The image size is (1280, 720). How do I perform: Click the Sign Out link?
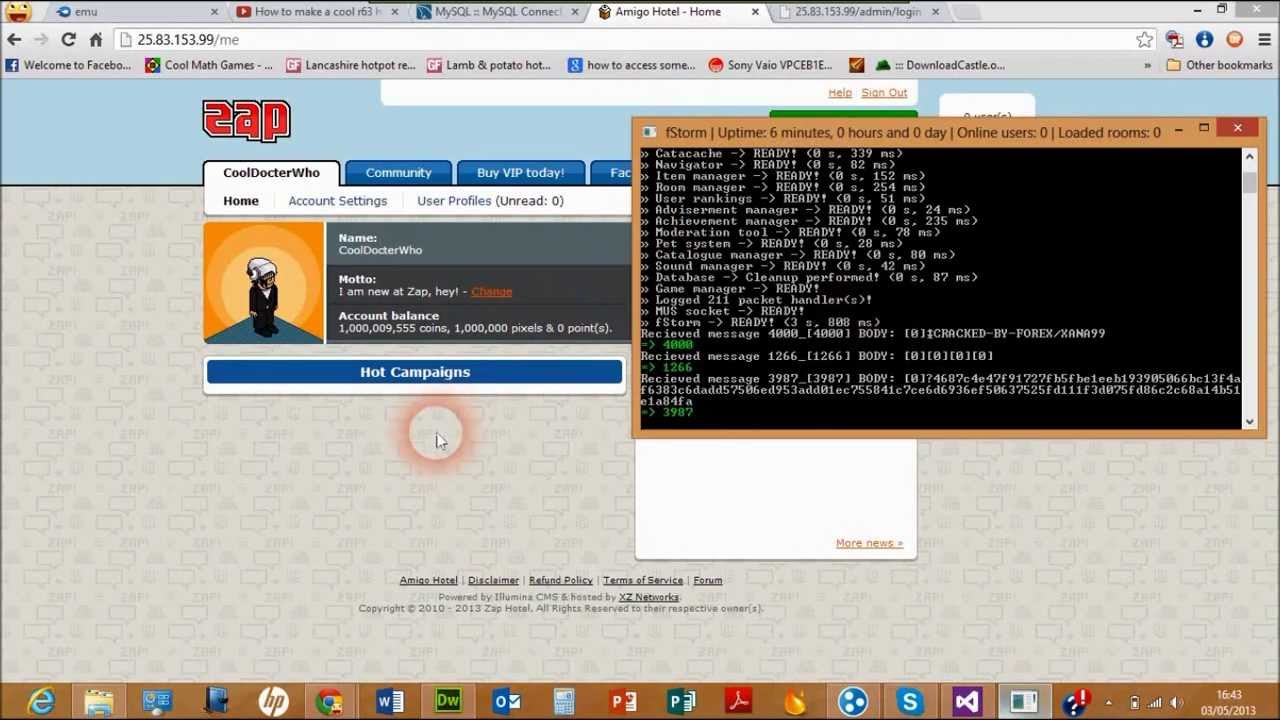tap(884, 93)
